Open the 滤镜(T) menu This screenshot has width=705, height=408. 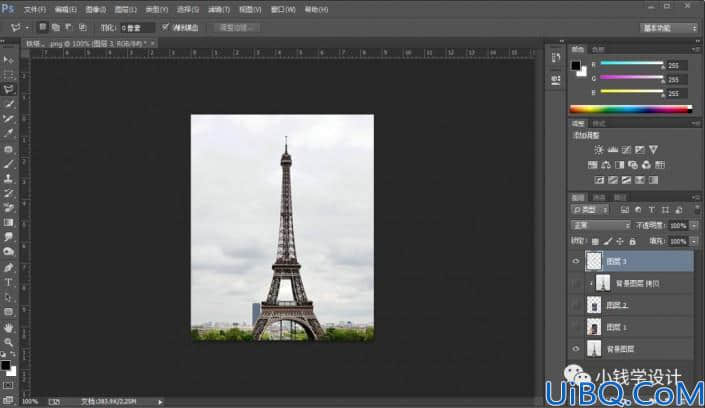(219, 9)
